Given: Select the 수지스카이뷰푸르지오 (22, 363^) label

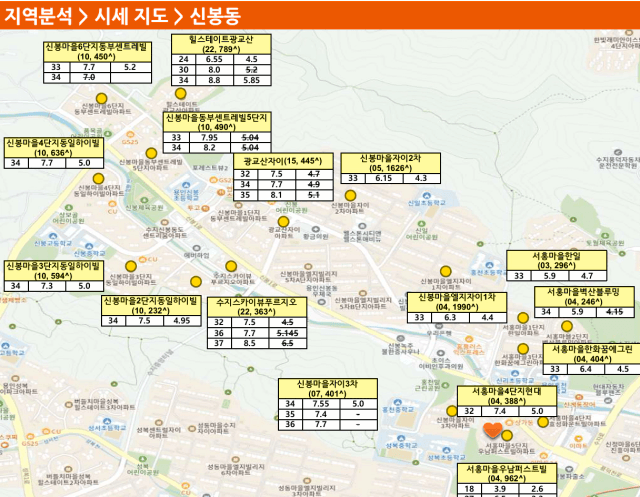Looking at the screenshot, I should click(257, 307).
